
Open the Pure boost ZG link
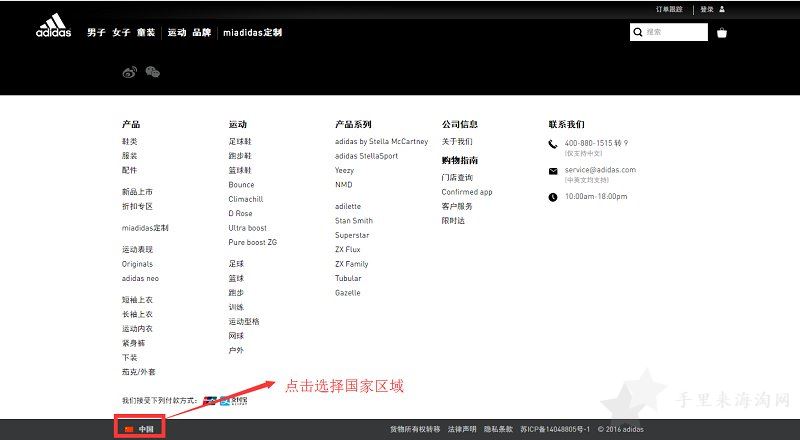(x=253, y=242)
